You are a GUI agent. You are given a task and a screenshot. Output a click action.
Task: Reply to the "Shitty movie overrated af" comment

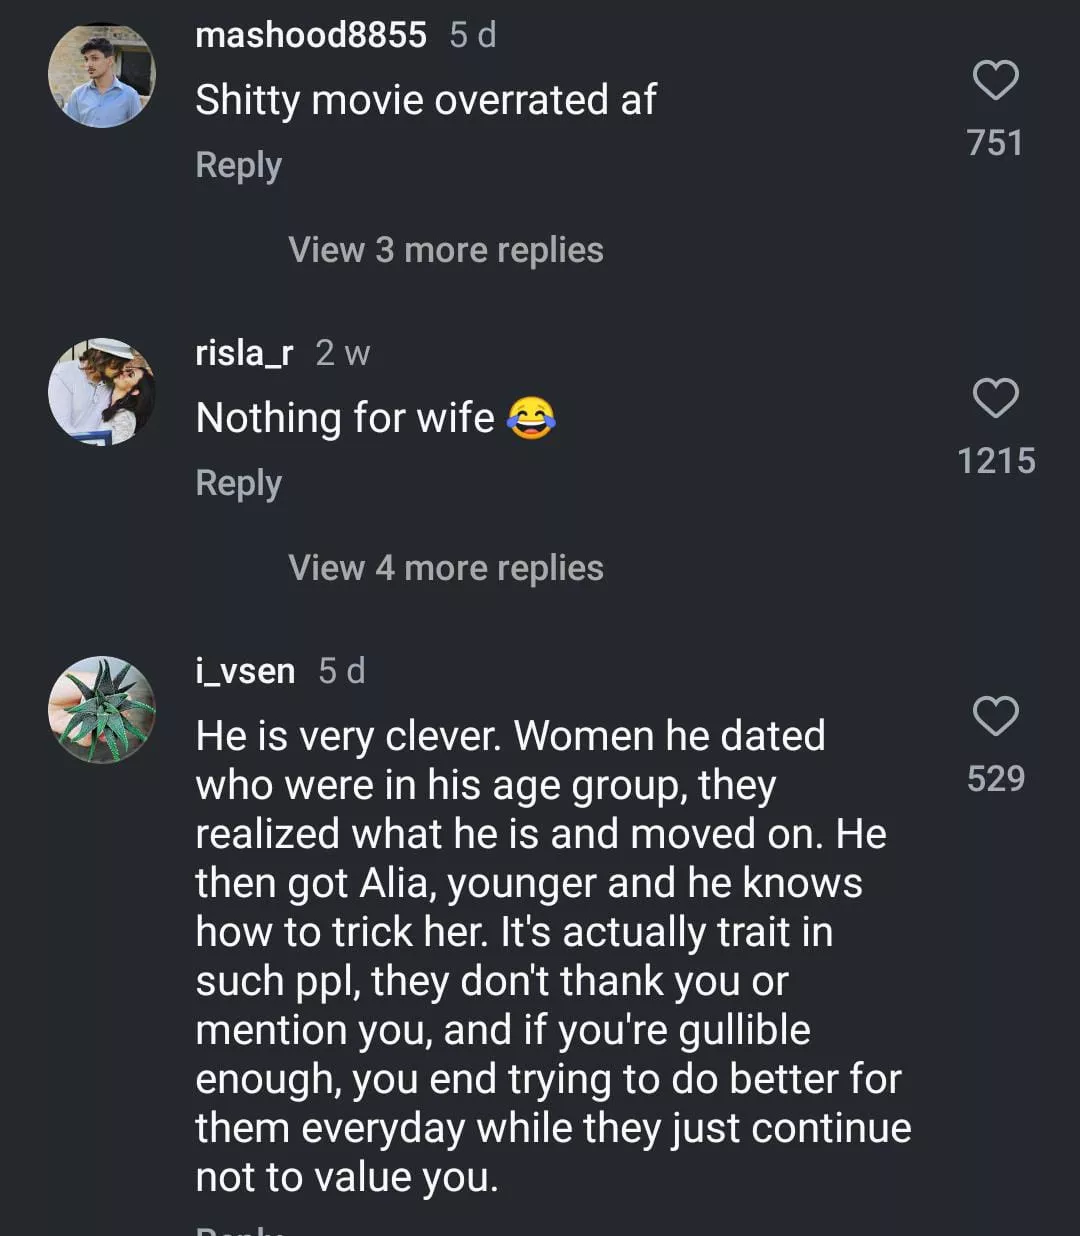click(x=239, y=165)
